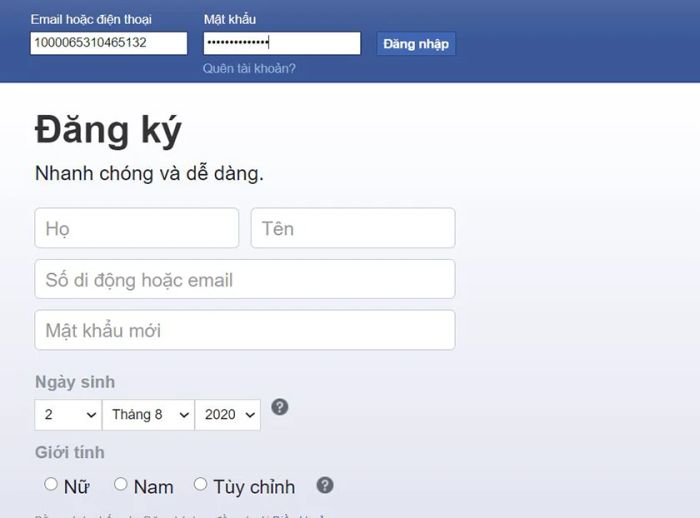This screenshot has height=518, width=700.
Task: Click the Mật khẩu mới field
Action: (245, 330)
